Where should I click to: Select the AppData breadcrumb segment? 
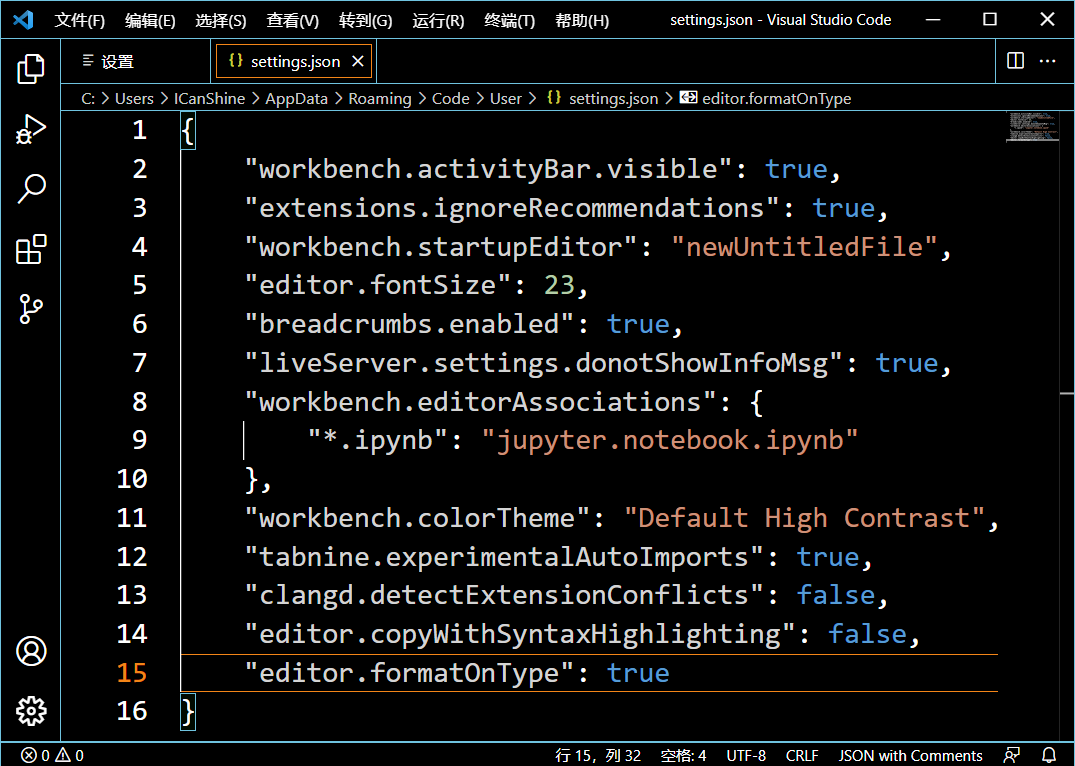[x=296, y=99]
